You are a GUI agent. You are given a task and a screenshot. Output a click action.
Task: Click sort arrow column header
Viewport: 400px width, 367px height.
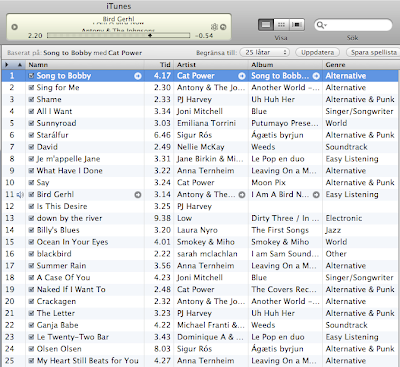click(x=20, y=65)
